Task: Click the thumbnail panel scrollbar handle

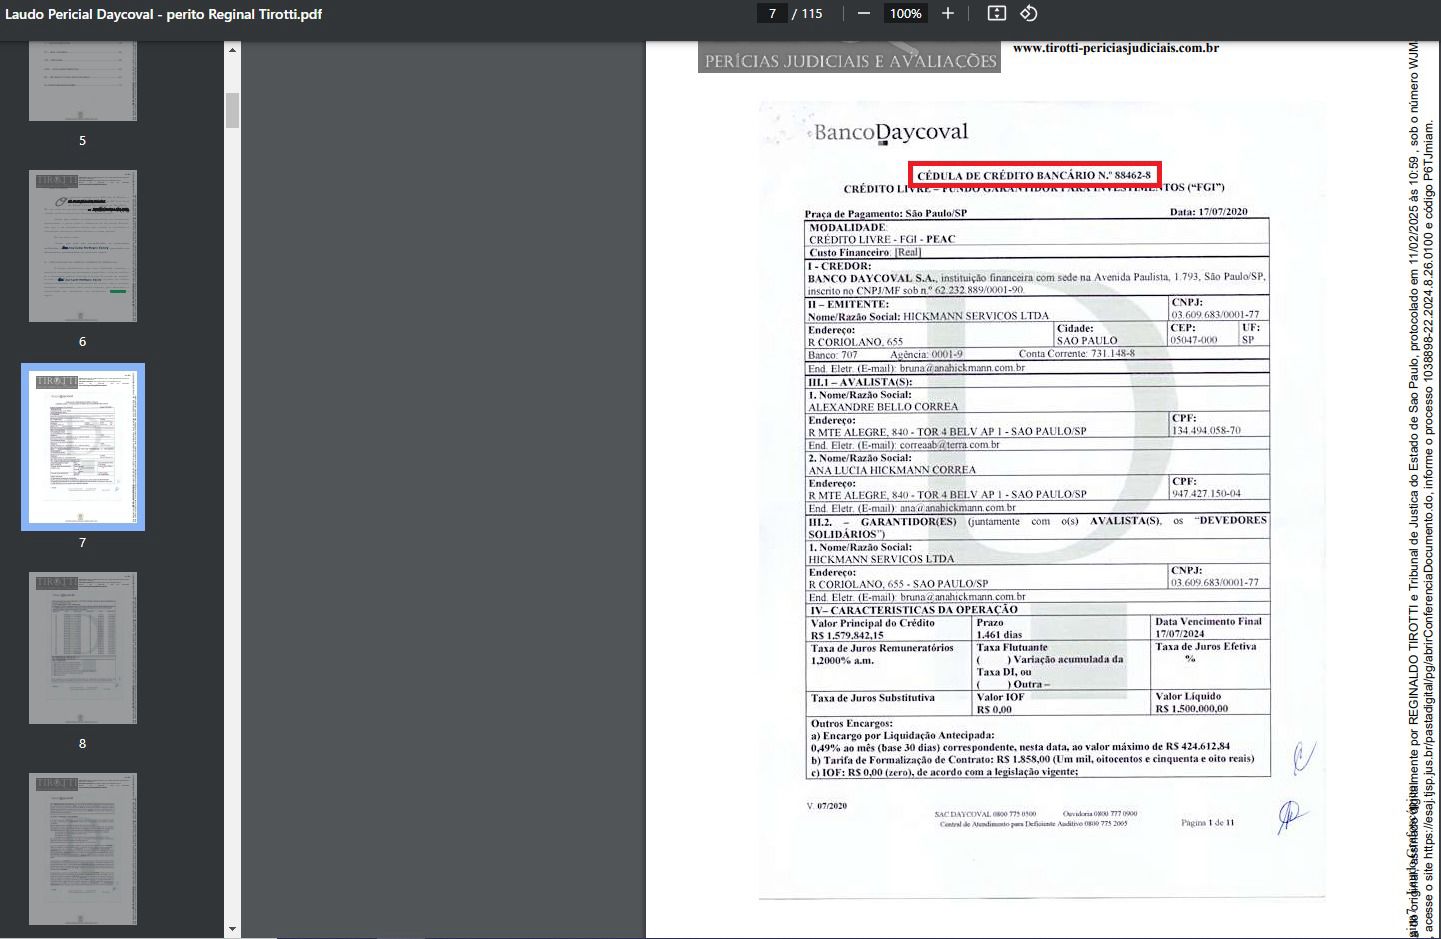Action: (233, 110)
